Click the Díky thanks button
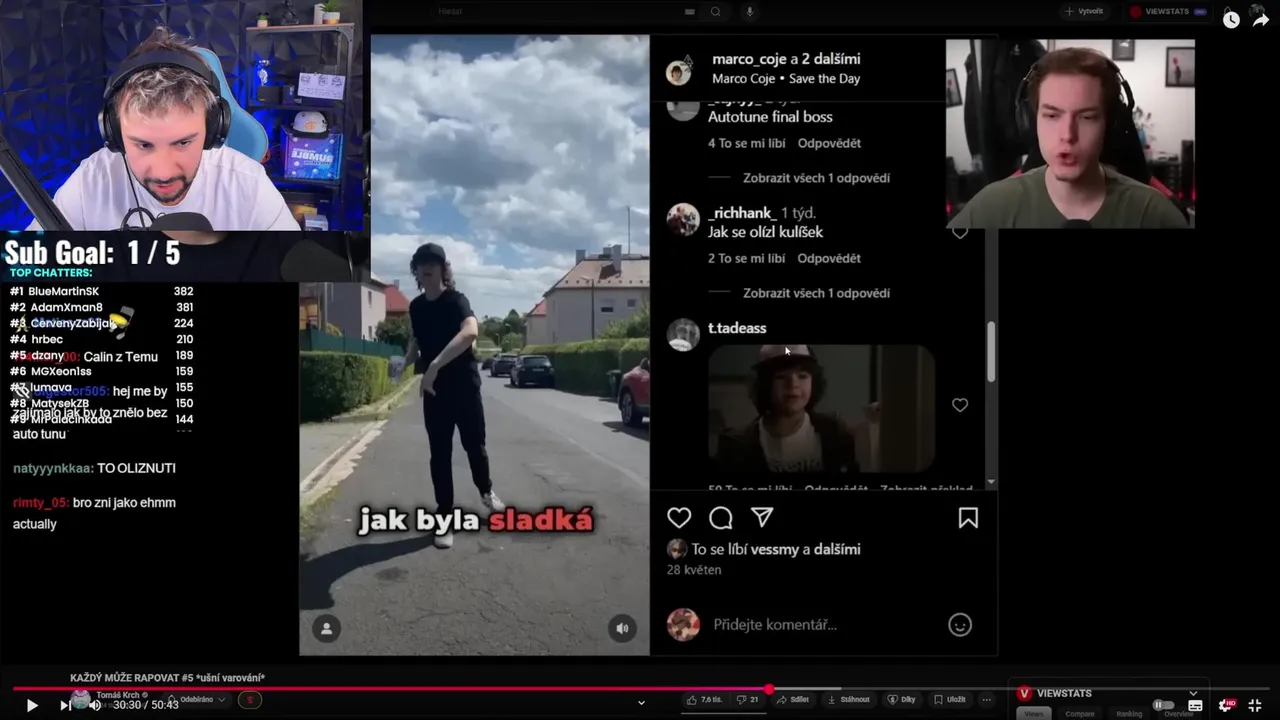Screen dimensions: 1280x720 click(x=901, y=700)
